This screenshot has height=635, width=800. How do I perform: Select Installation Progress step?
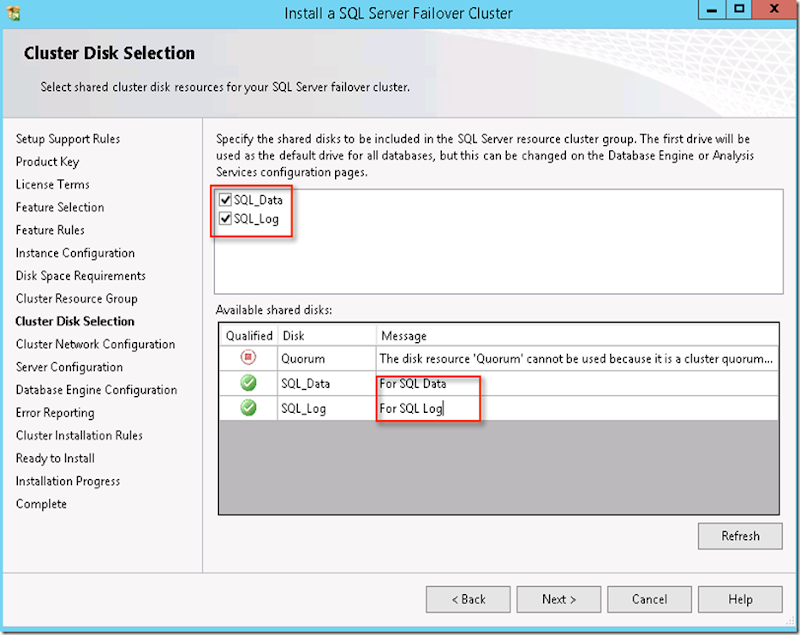[68, 481]
